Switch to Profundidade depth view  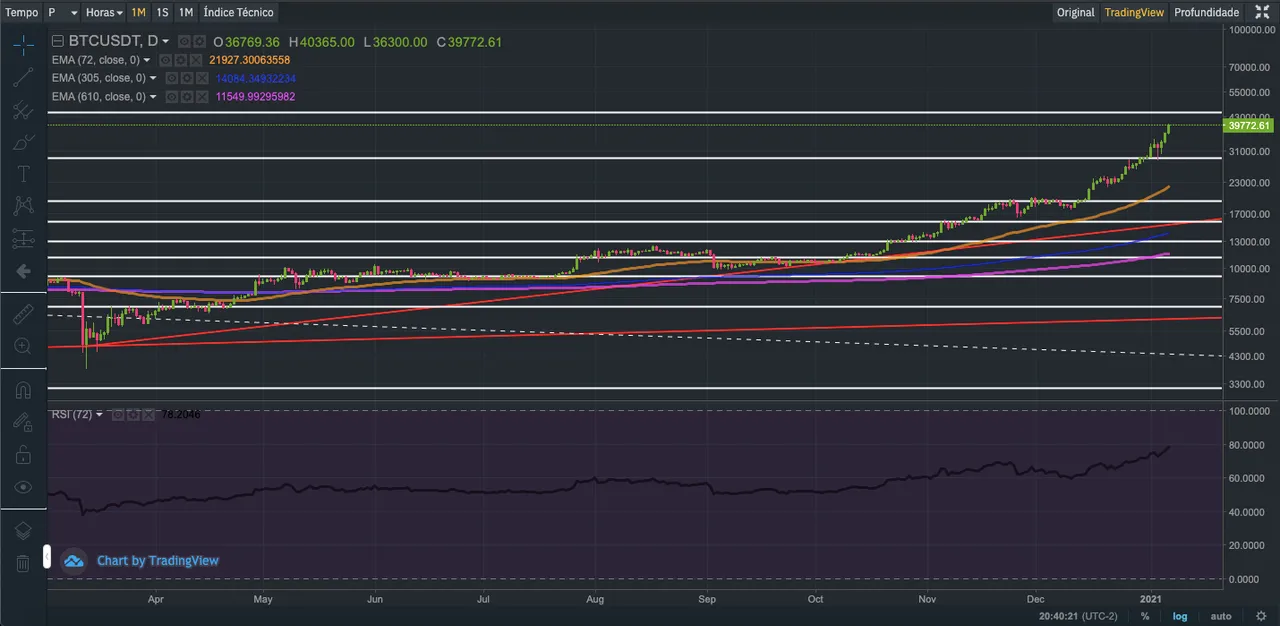[1206, 12]
